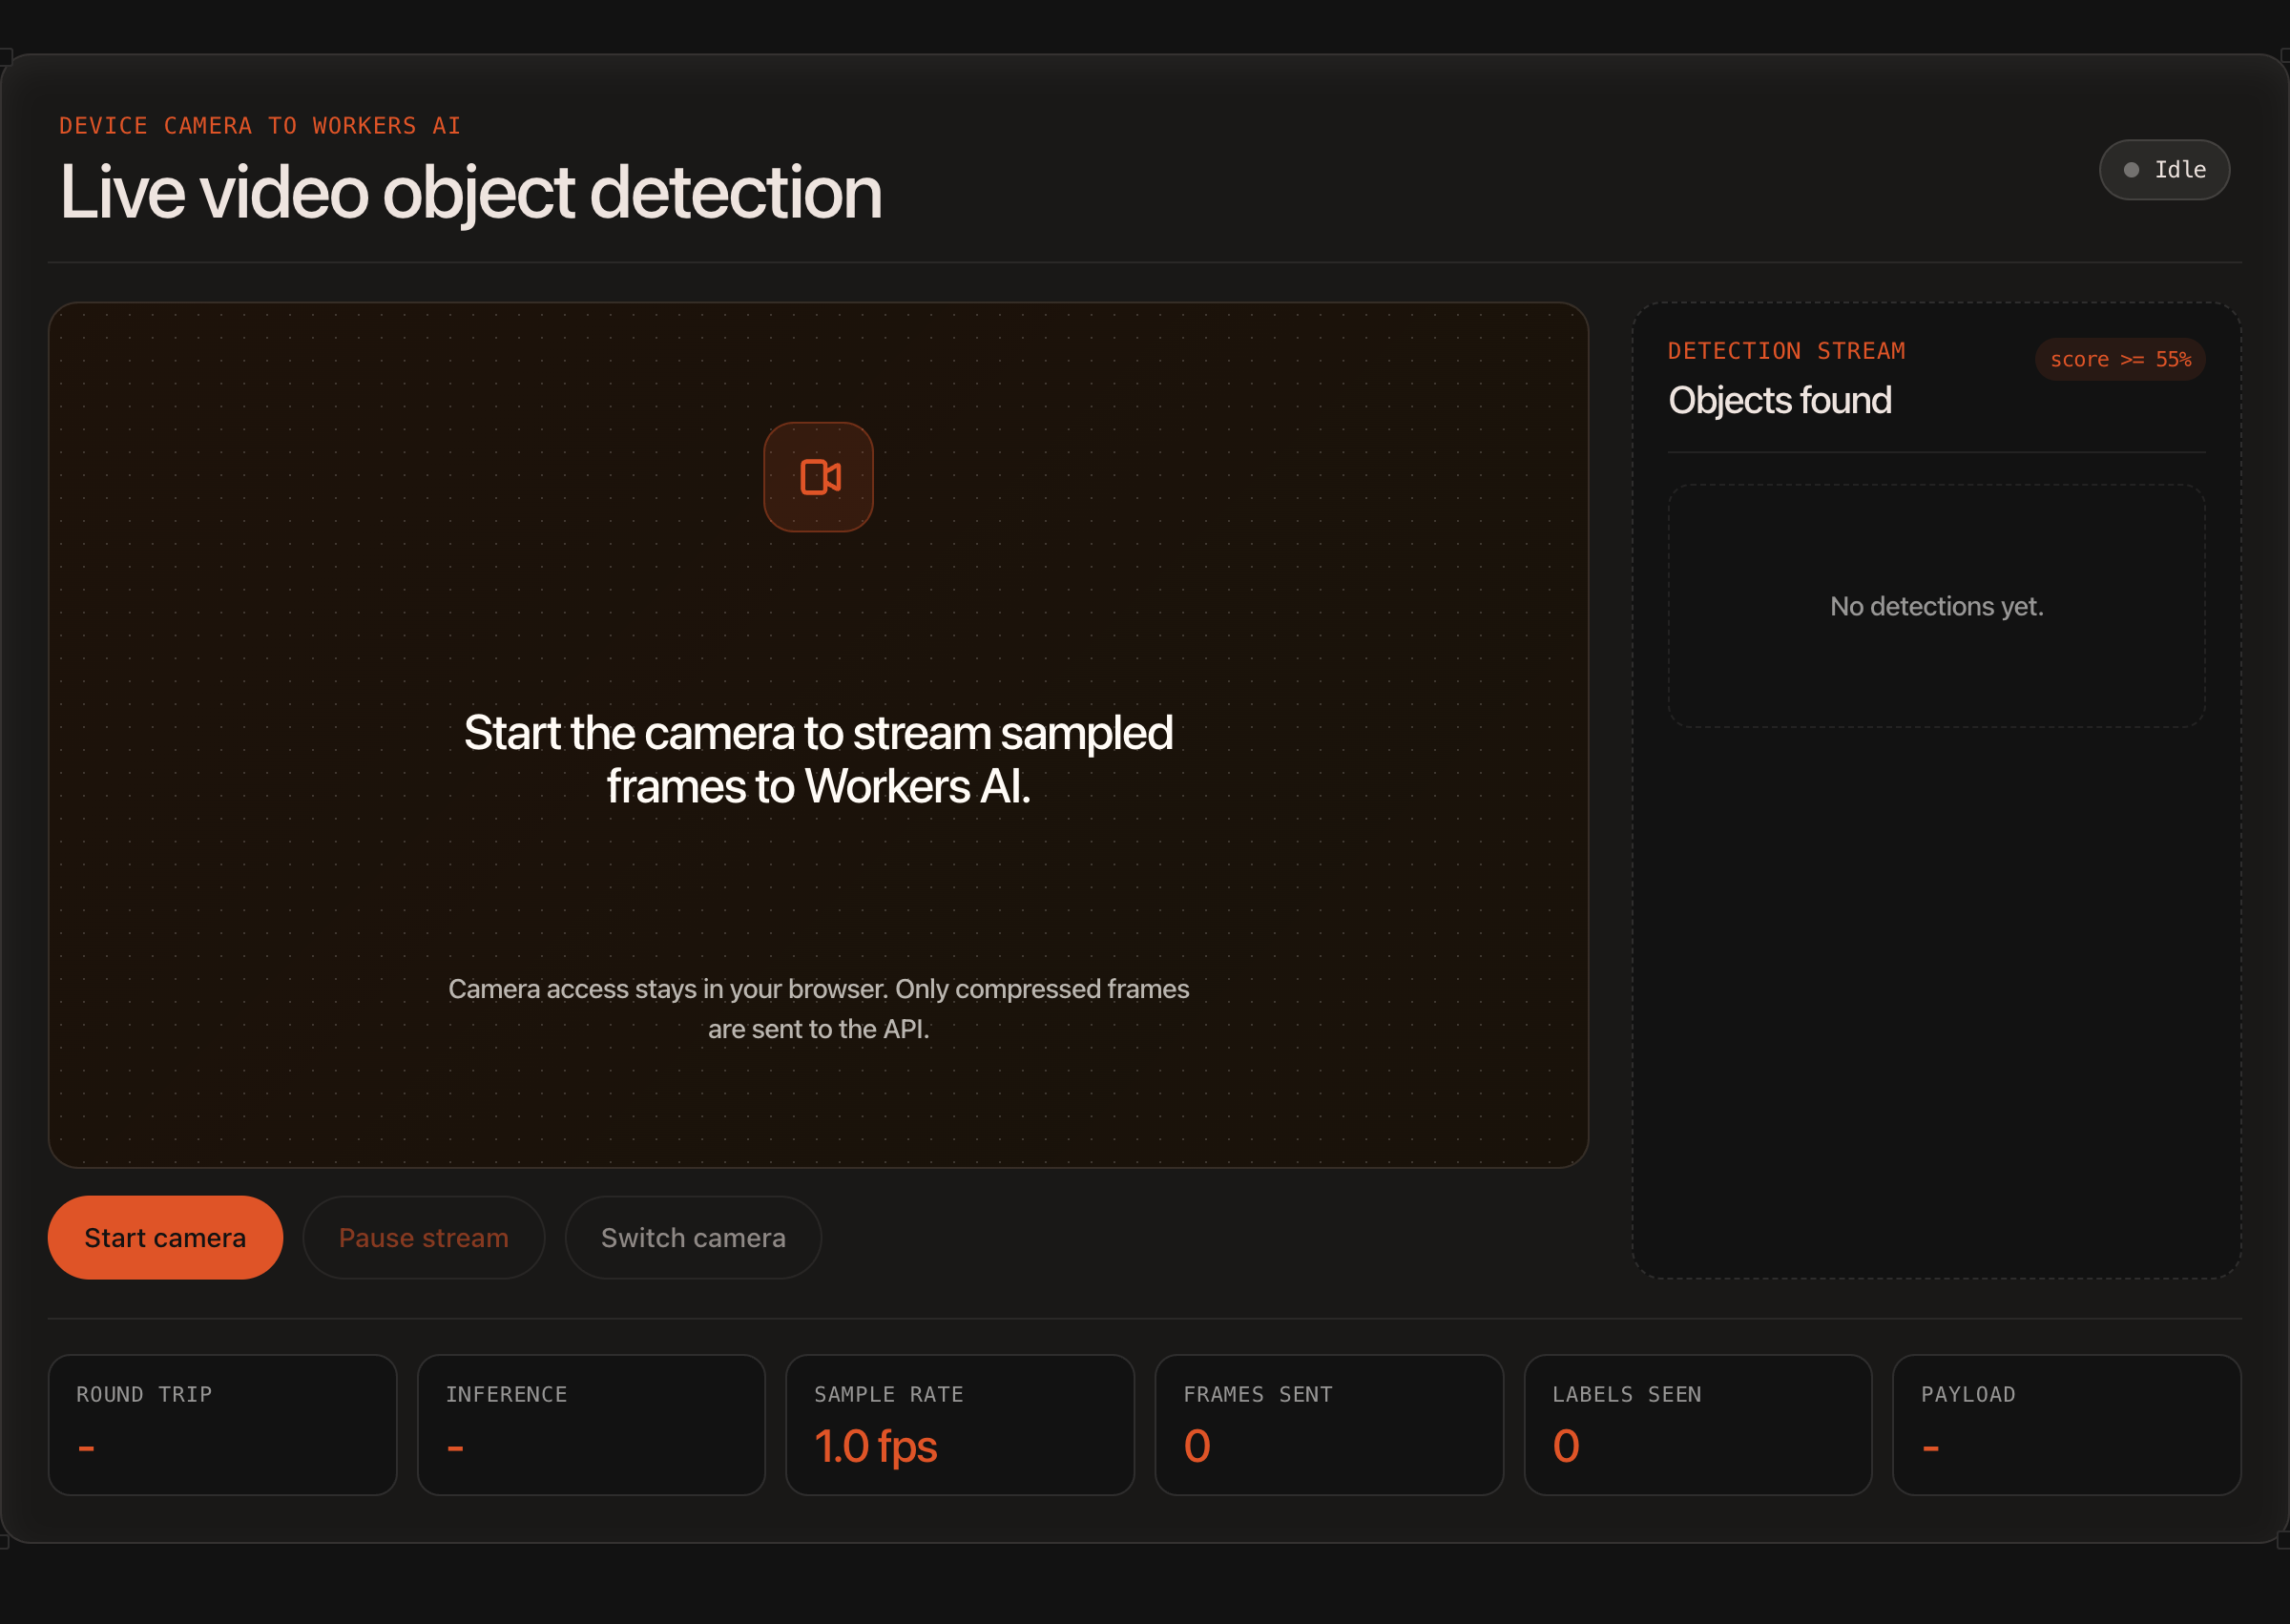Select the Inference metric card
2290x1624 pixels.
pos(591,1425)
